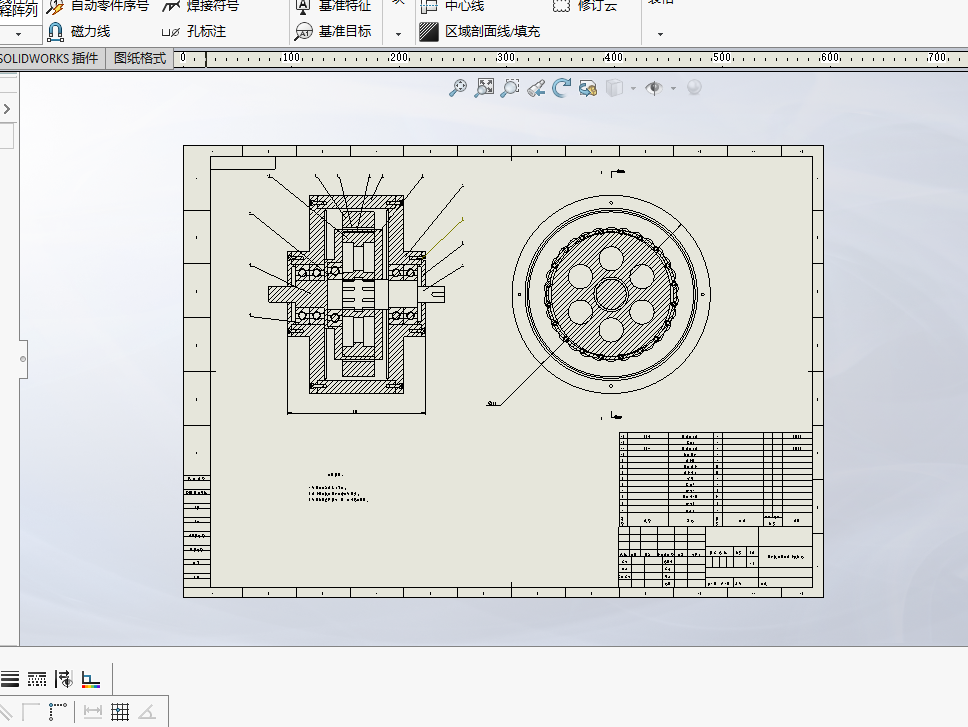Toggle the Hide/Show Items eye icon
The height and width of the screenshot is (727, 968).
point(654,88)
